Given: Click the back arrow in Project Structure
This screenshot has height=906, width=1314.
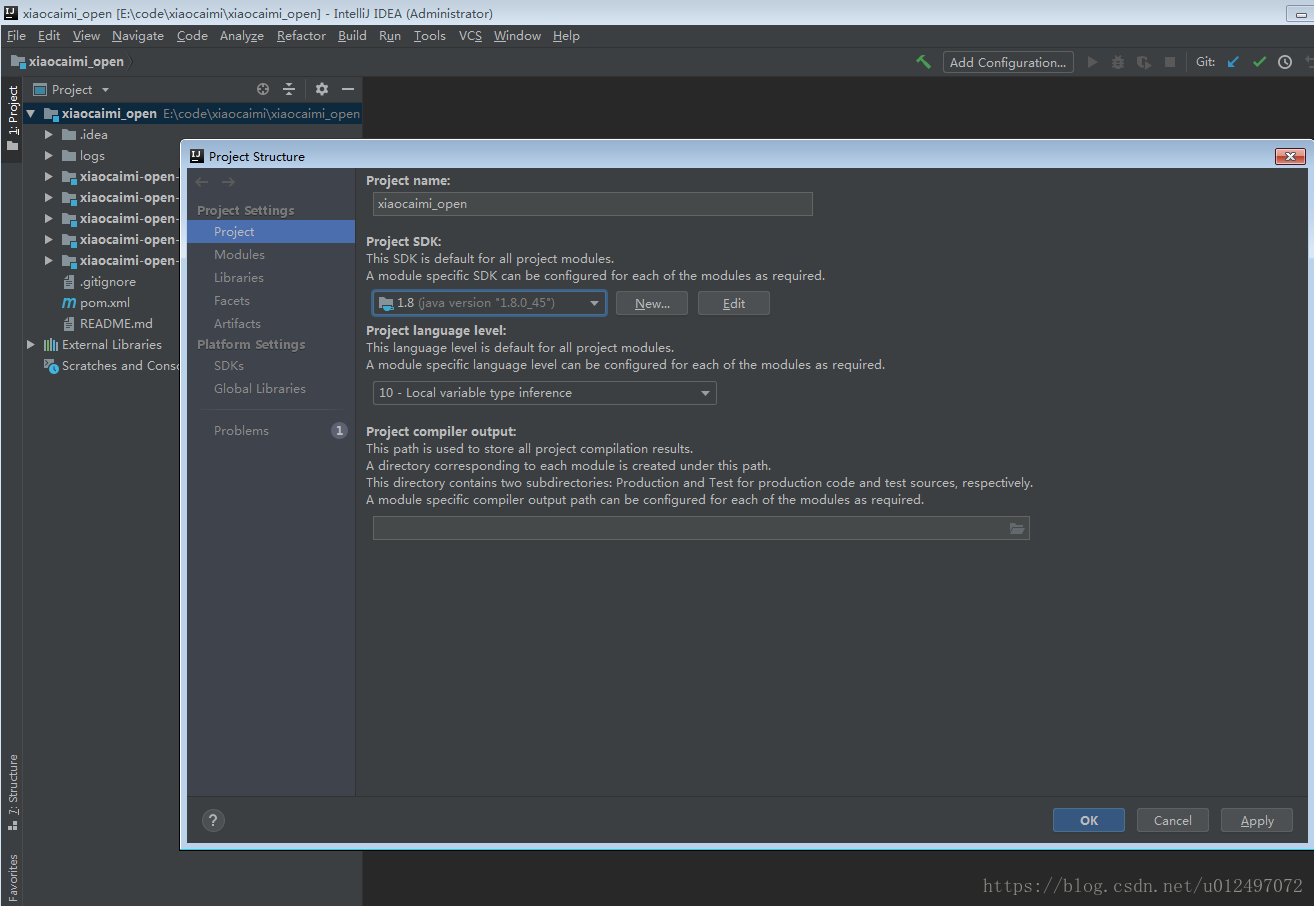Looking at the screenshot, I should pyautogui.click(x=202, y=182).
